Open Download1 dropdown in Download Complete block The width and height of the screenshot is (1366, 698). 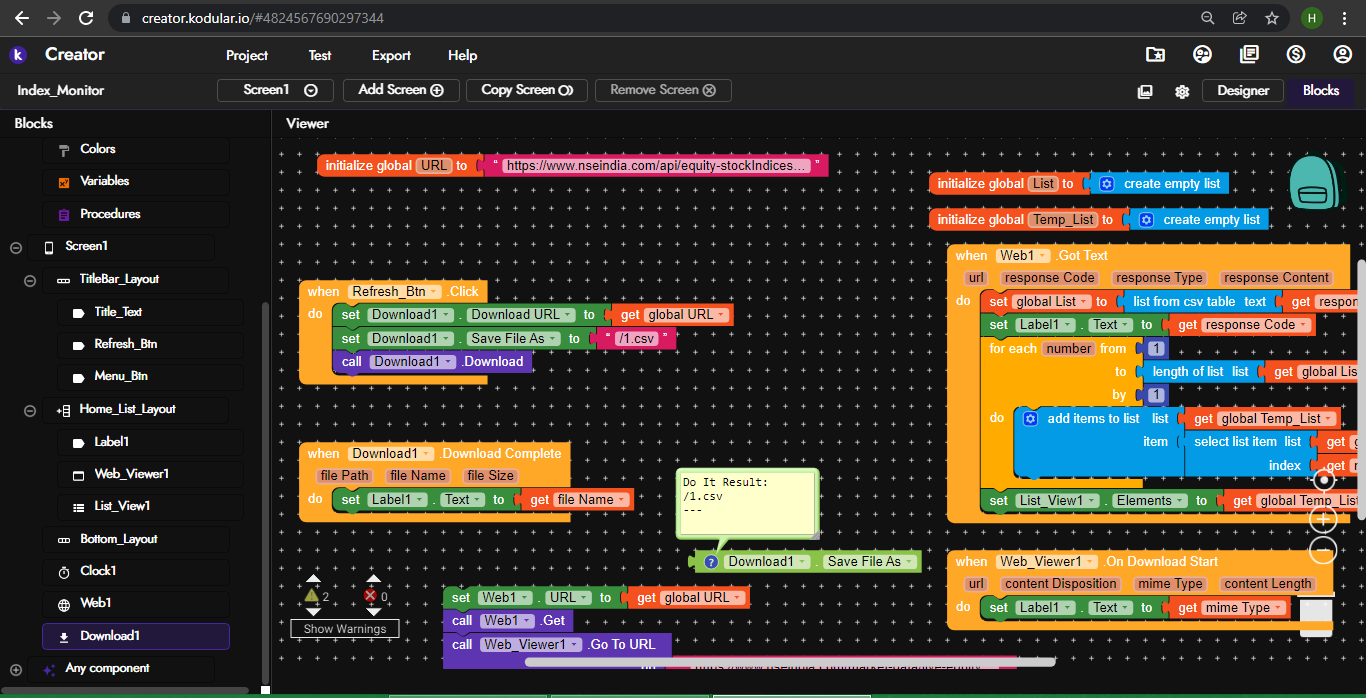tap(392, 454)
